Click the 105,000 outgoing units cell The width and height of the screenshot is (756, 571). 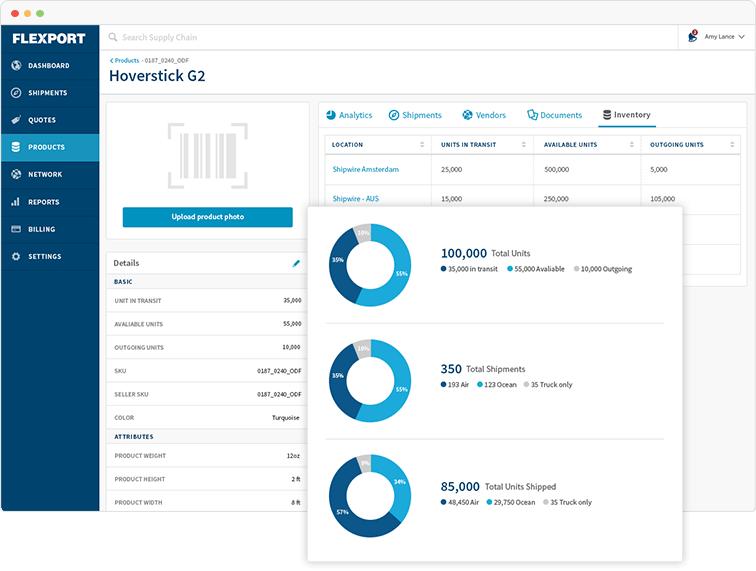click(662, 199)
